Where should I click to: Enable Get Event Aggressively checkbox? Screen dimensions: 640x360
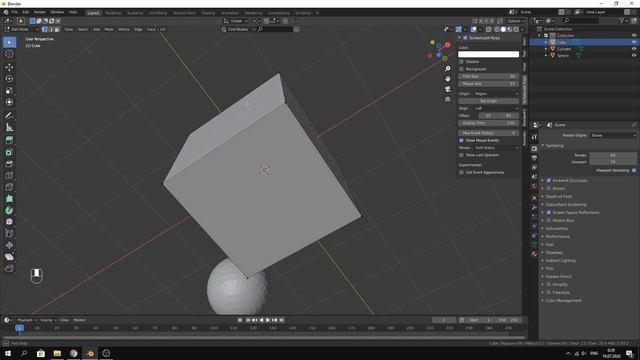tap(462, 172)
